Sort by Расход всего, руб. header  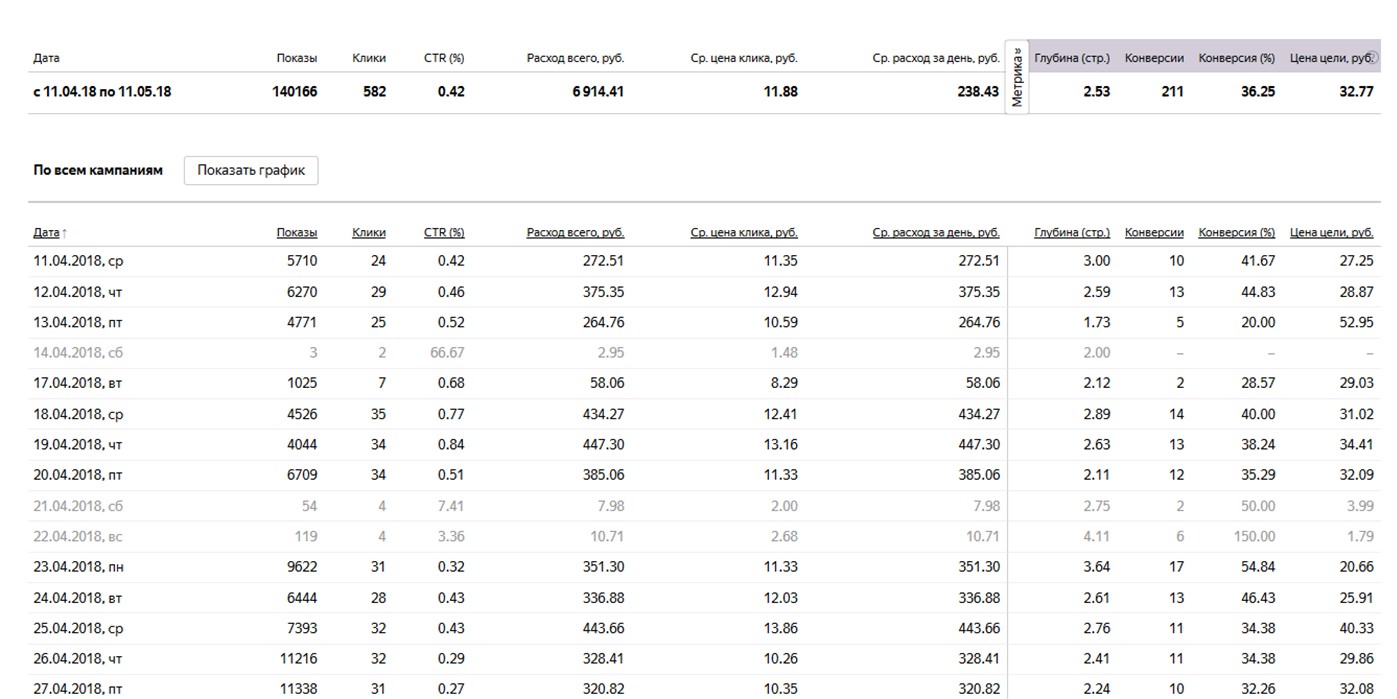click(575, 232)
